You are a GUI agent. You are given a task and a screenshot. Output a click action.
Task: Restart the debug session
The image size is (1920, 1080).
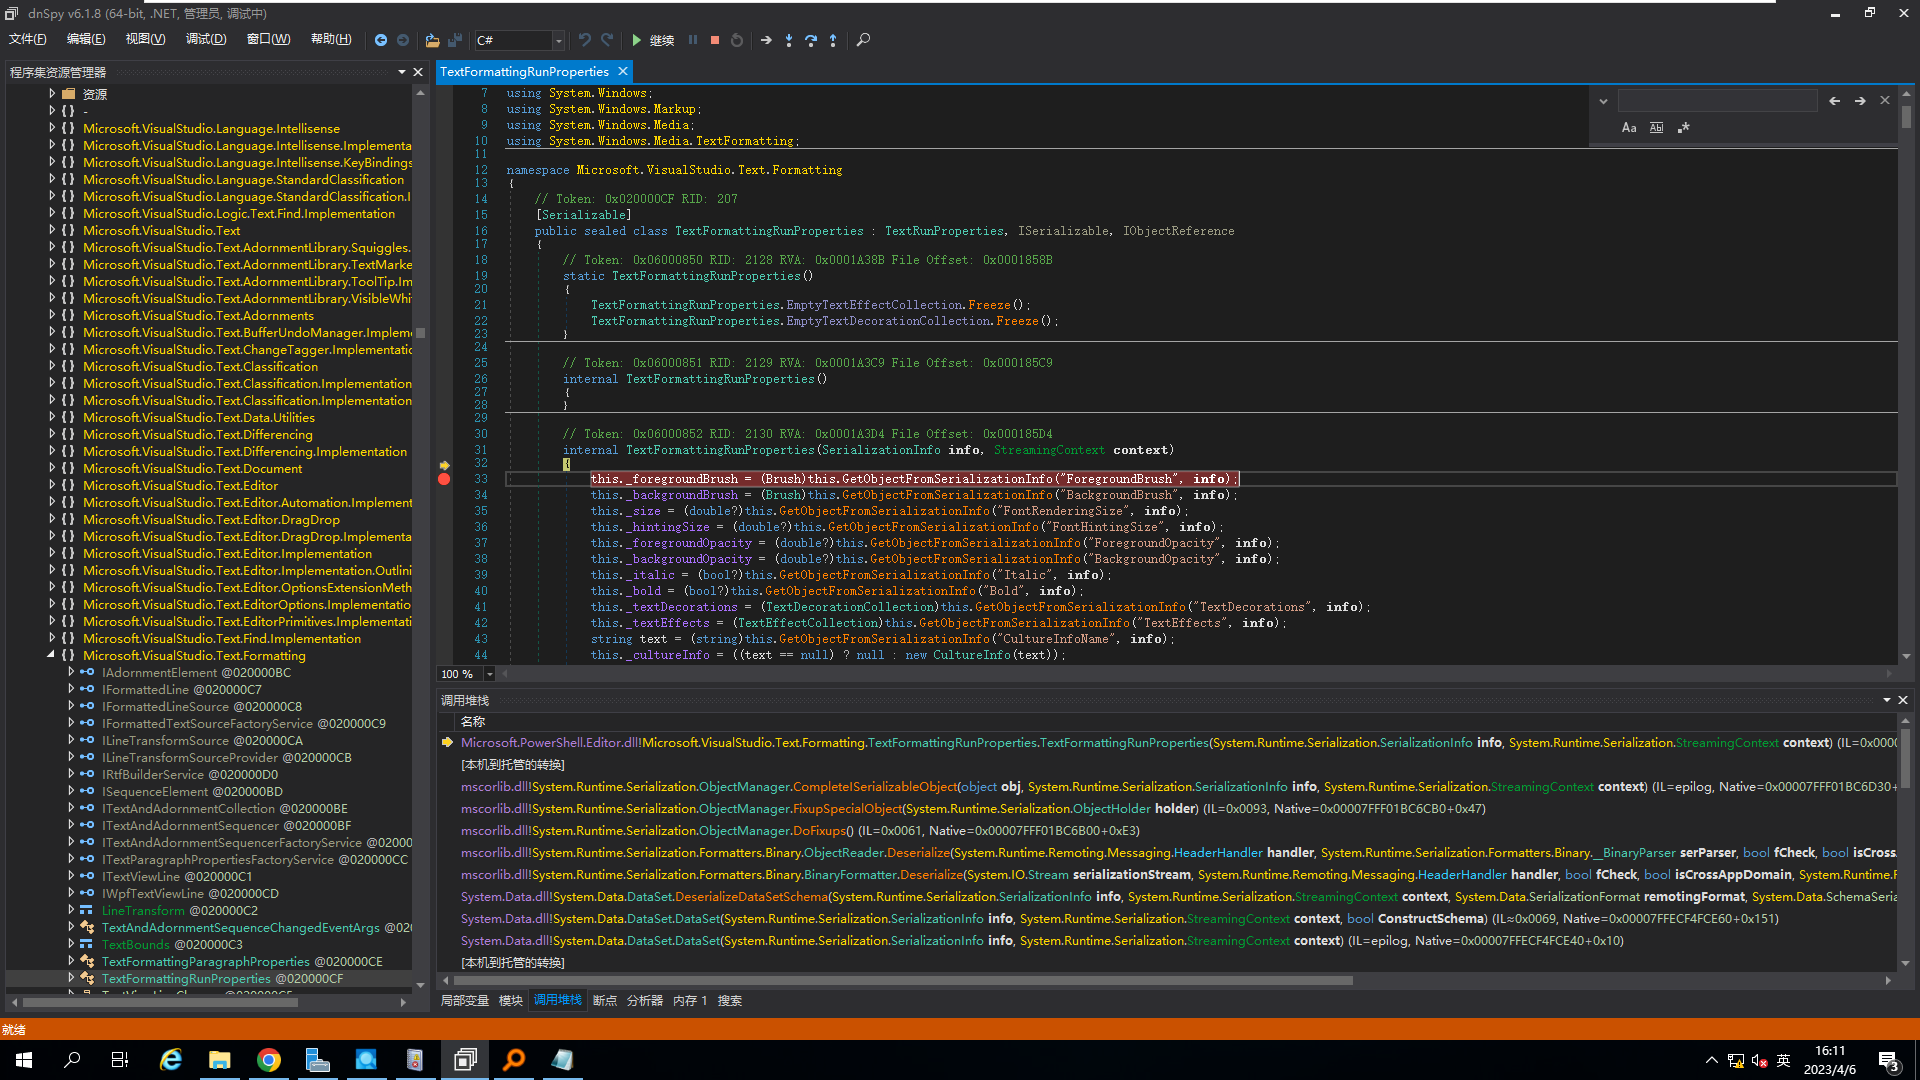(737, 40)
